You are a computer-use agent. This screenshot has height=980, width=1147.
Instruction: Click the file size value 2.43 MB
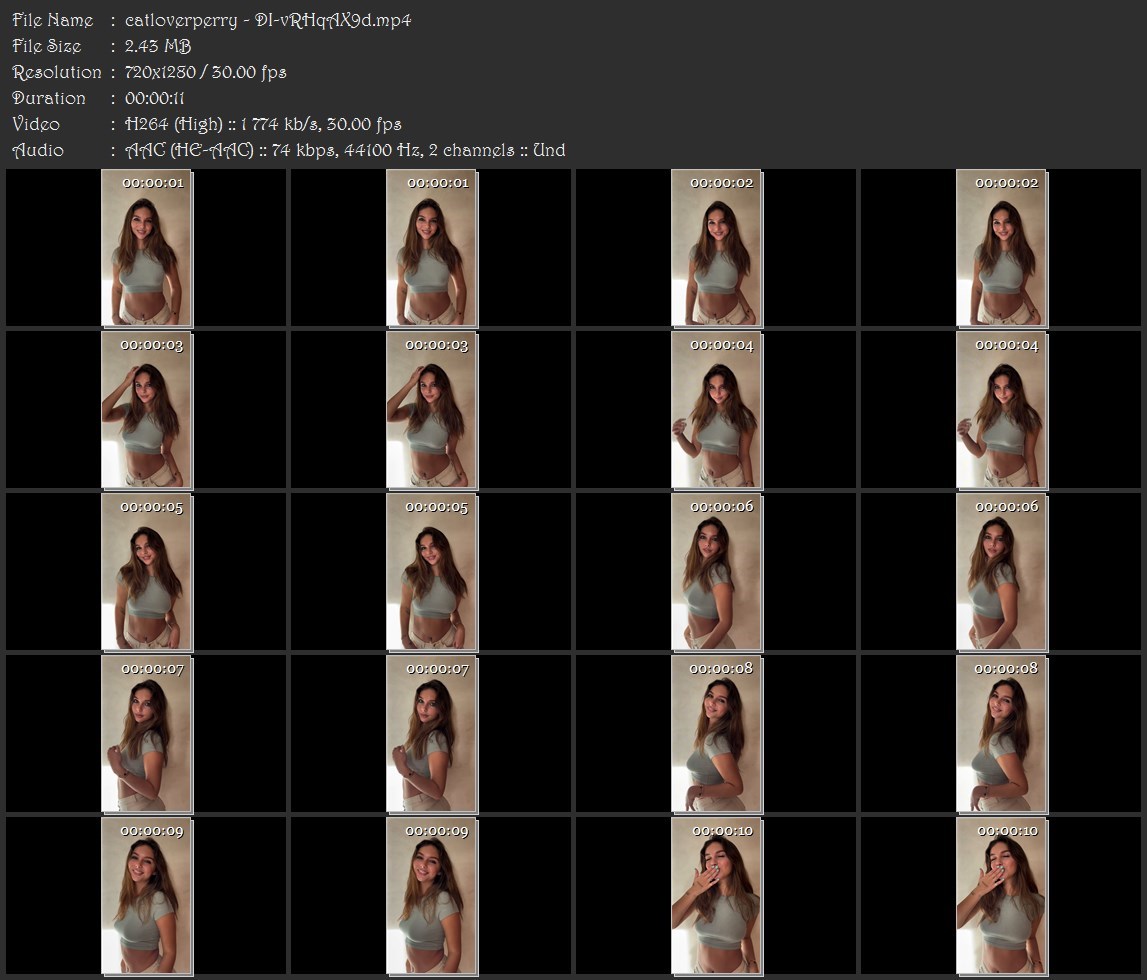(x=157, y=46)
